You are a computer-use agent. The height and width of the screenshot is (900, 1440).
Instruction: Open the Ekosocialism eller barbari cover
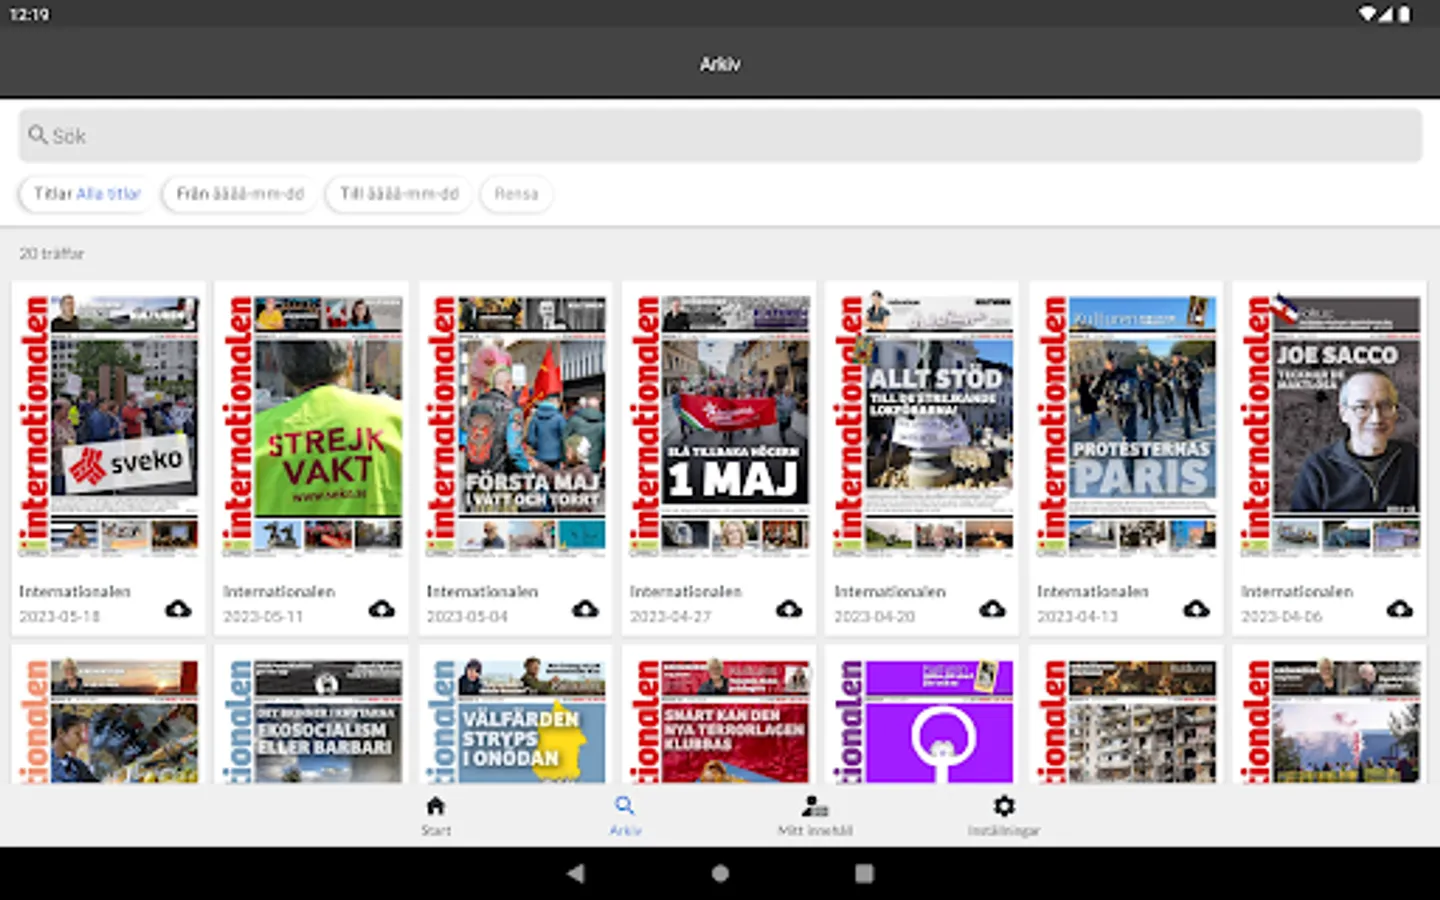tap(313, 720)
